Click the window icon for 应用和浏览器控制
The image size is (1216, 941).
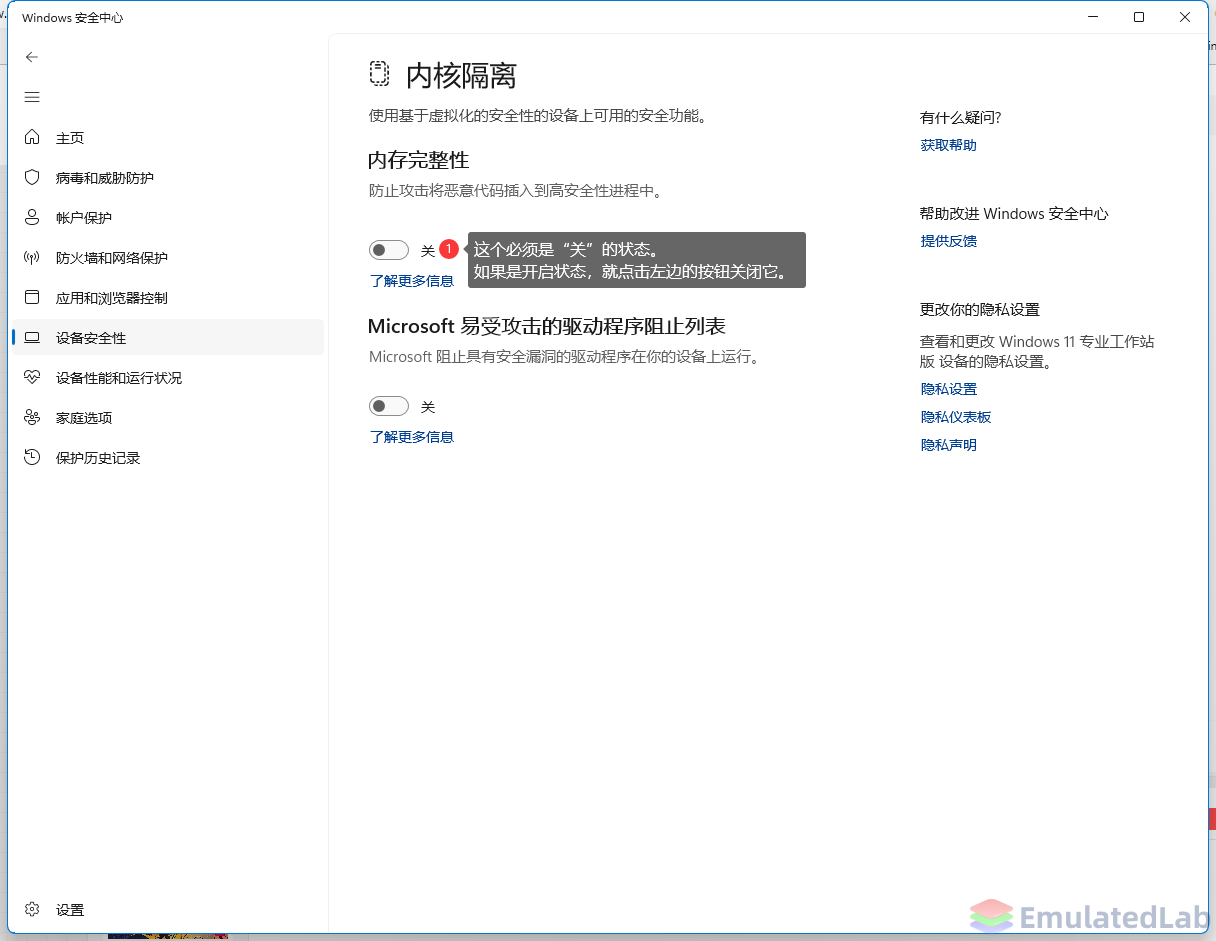[x=32, y=297]
